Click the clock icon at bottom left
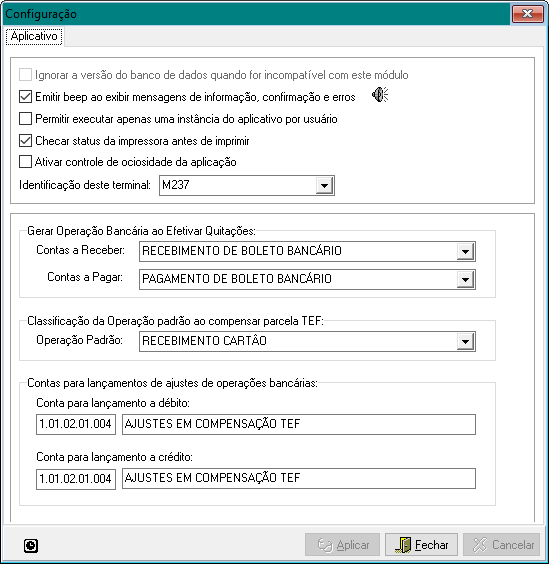549x564 pixels. 31,545
